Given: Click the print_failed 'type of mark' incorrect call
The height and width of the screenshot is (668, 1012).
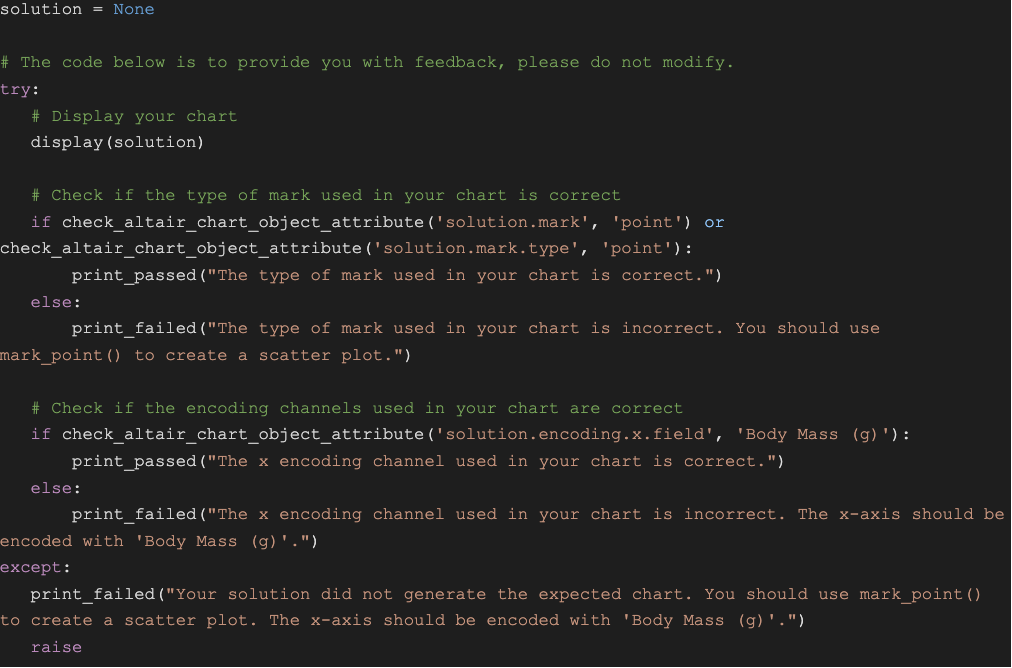Looking at the screenshot, I should point(475,328).
